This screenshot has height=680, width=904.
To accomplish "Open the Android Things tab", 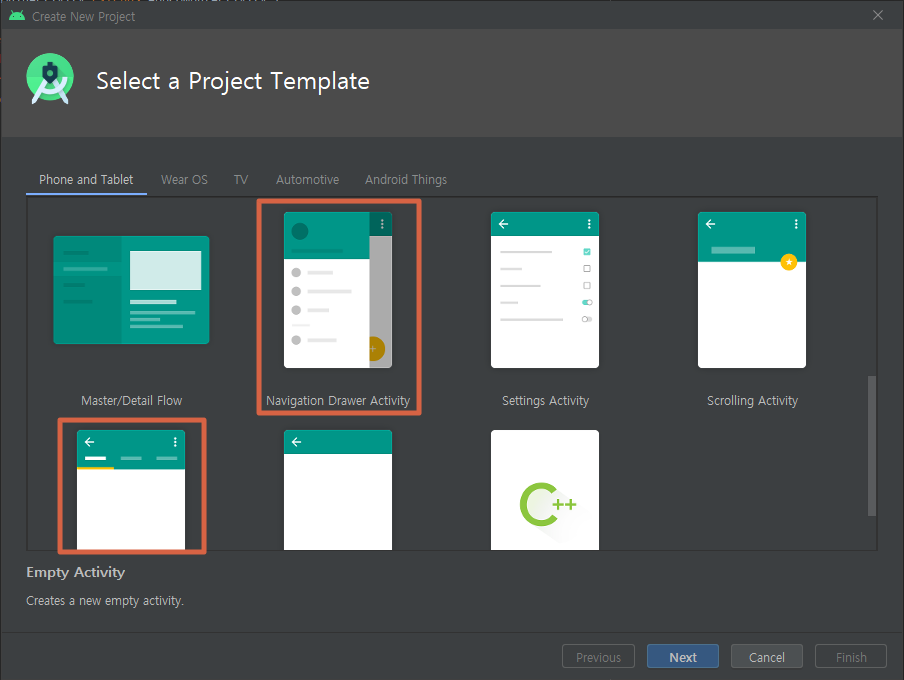I will [x=406, y=179].
